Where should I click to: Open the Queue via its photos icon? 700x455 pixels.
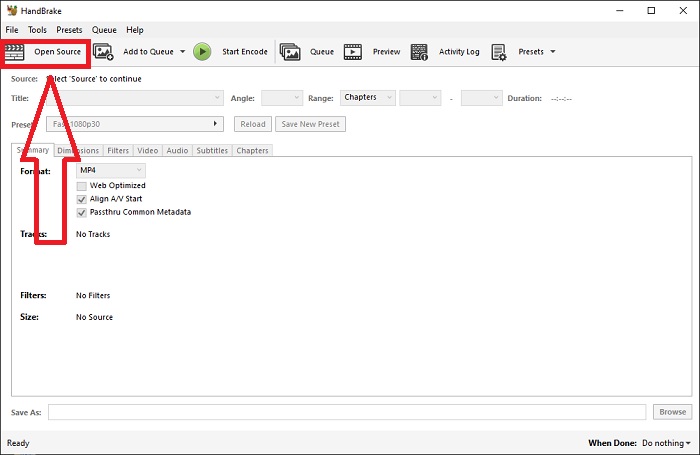click(x=291, y=52)
